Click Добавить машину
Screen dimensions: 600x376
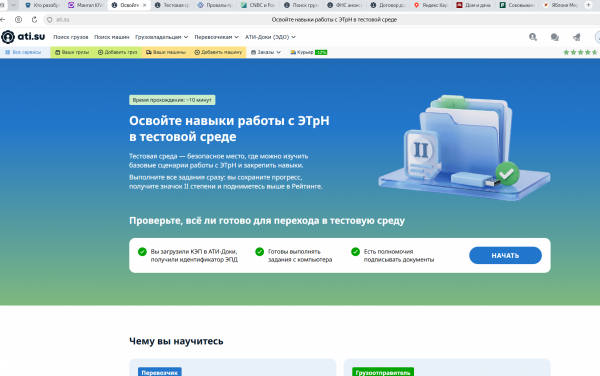(218, 52)
